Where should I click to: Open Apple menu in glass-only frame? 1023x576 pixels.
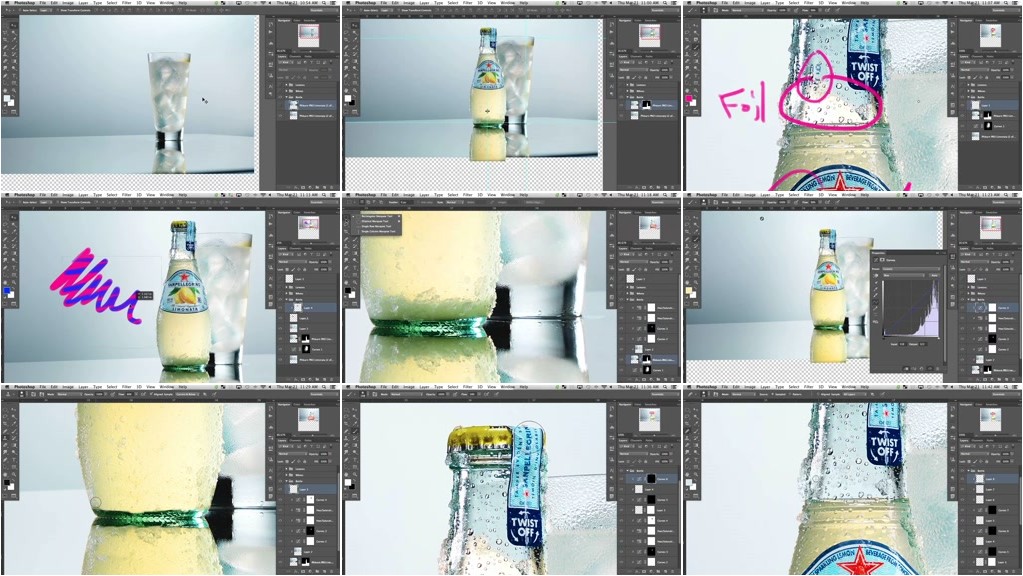click(x=7, y=3)
